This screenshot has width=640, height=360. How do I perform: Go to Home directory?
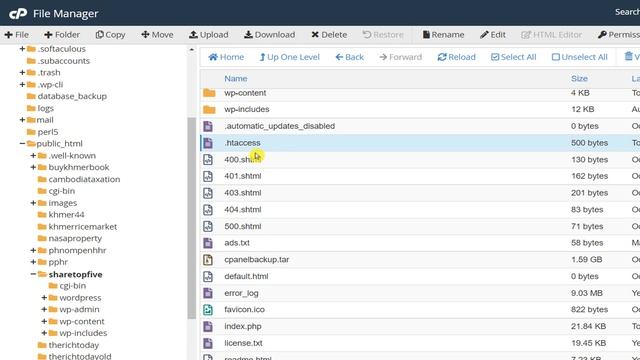point(226,57)
